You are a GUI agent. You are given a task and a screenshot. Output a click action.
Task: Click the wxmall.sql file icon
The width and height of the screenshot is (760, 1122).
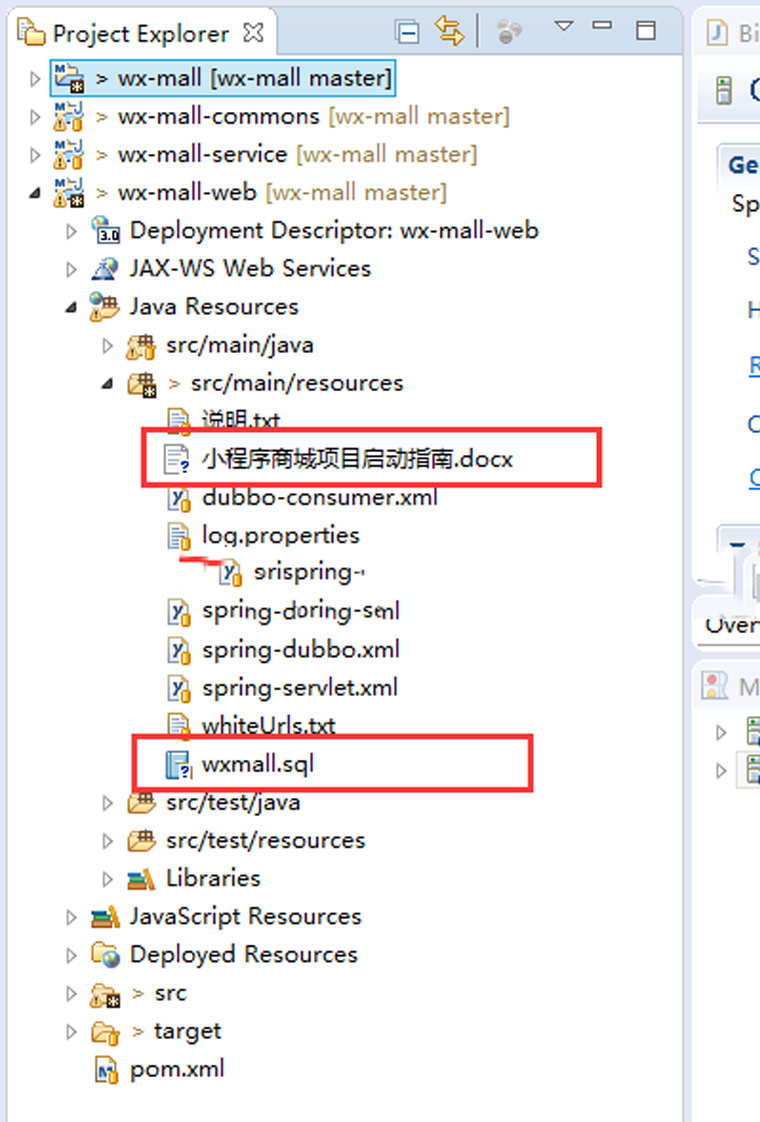point(178,764)
